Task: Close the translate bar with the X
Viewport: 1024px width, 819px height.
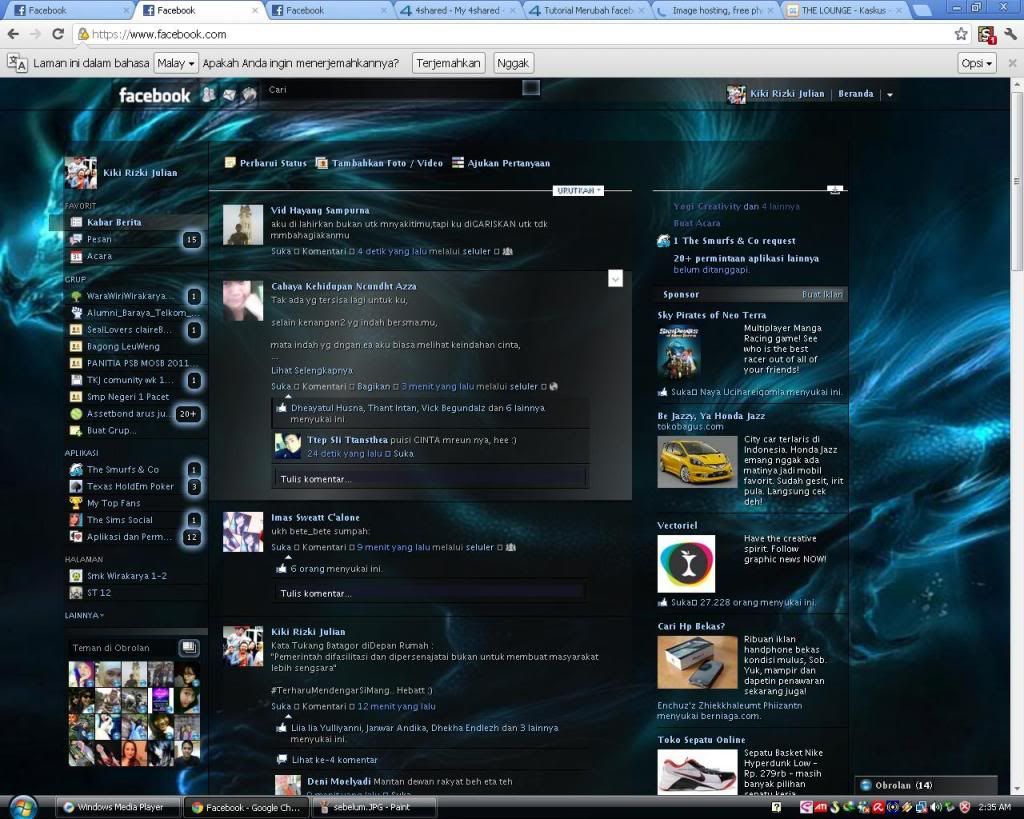Action: point(1012,63)
